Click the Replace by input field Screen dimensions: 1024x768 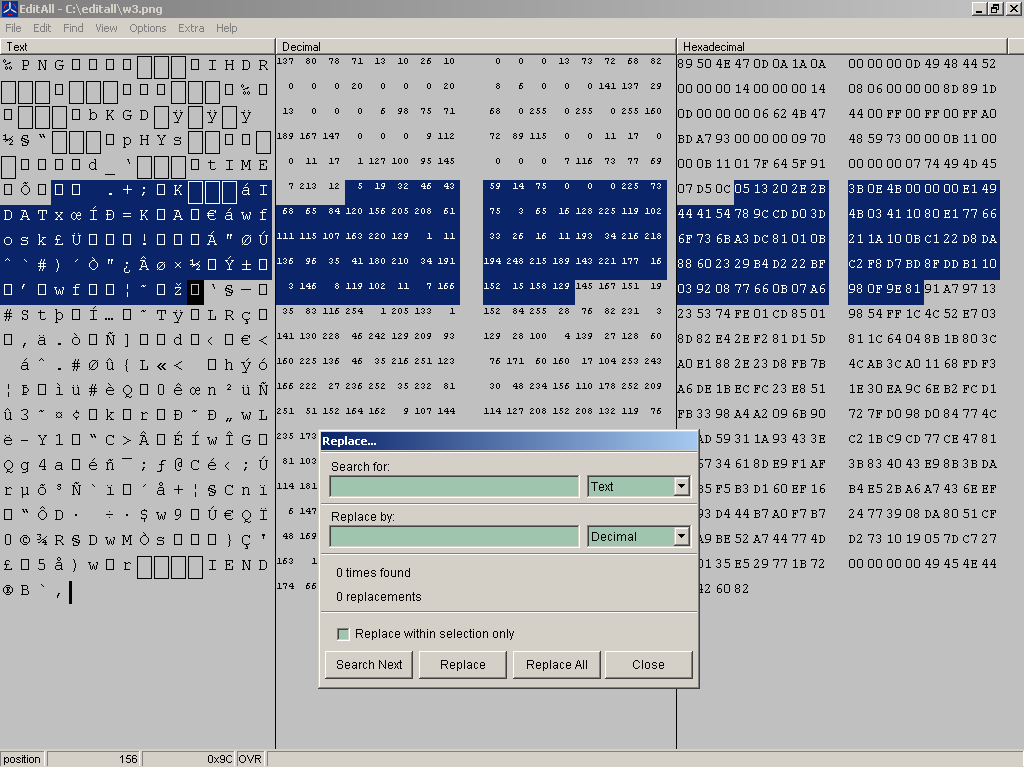coord(454,537)
